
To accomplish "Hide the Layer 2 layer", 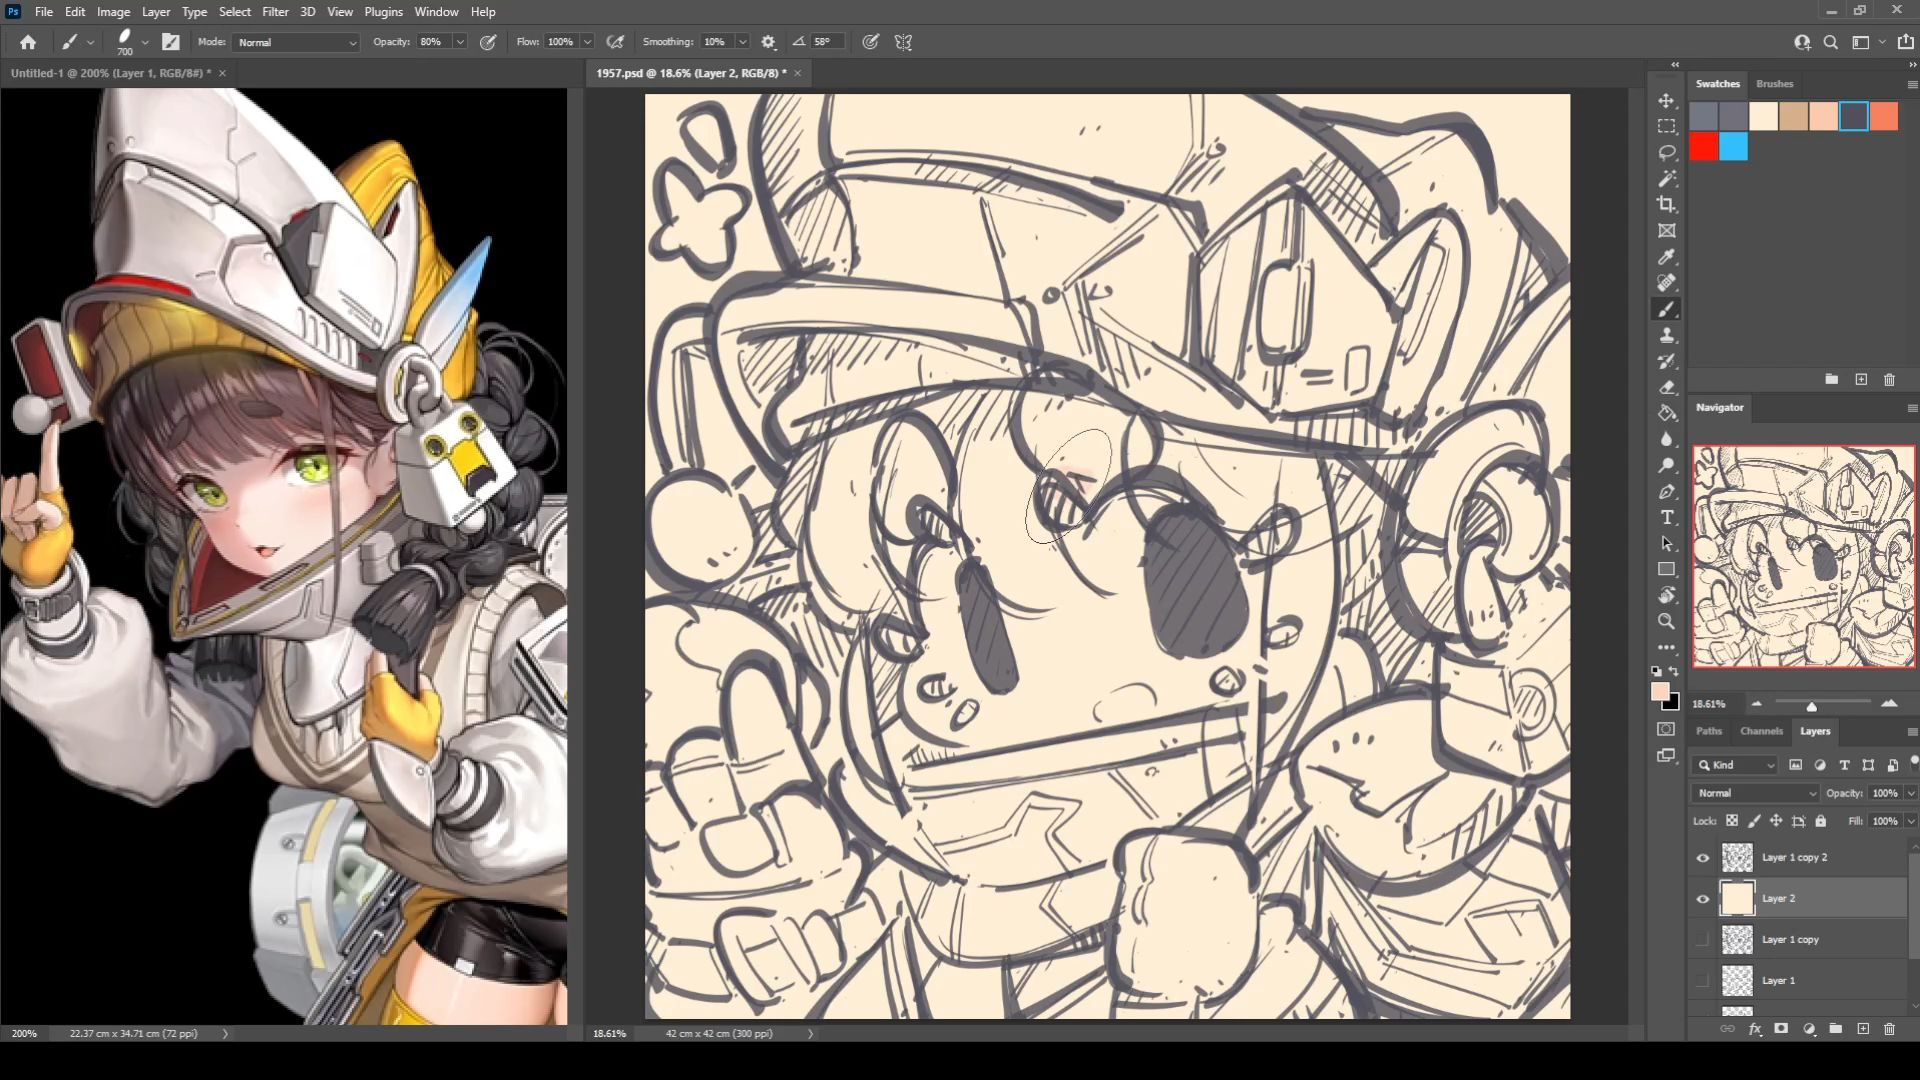I will pyautogui.click(x=1703, y=899).
